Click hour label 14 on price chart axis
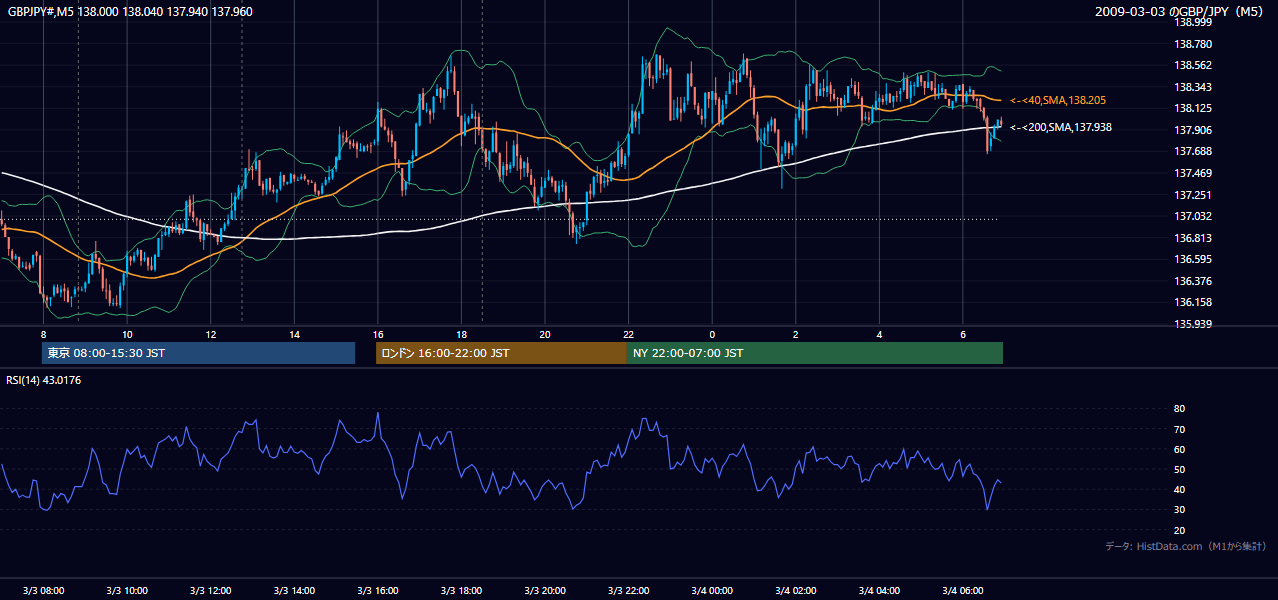This screenshot has height=600, width=1278. click(294, 334)
